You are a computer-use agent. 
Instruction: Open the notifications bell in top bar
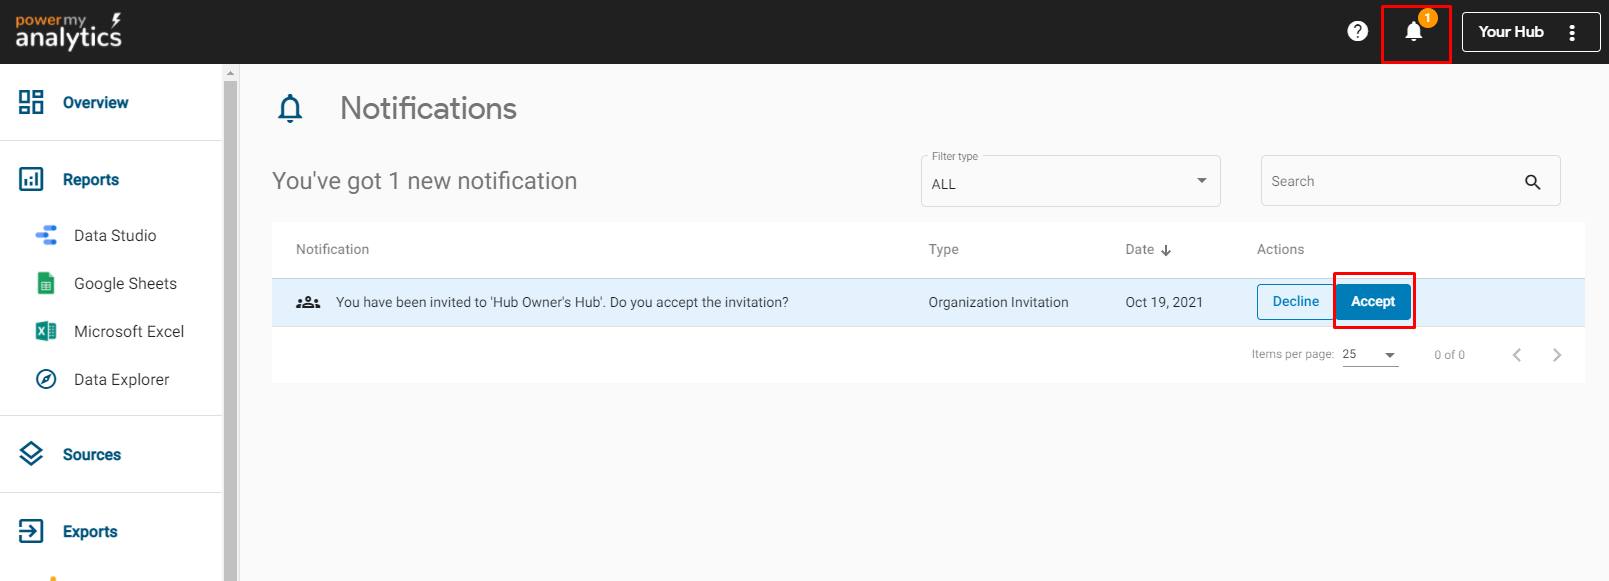tap(1413, 32)
